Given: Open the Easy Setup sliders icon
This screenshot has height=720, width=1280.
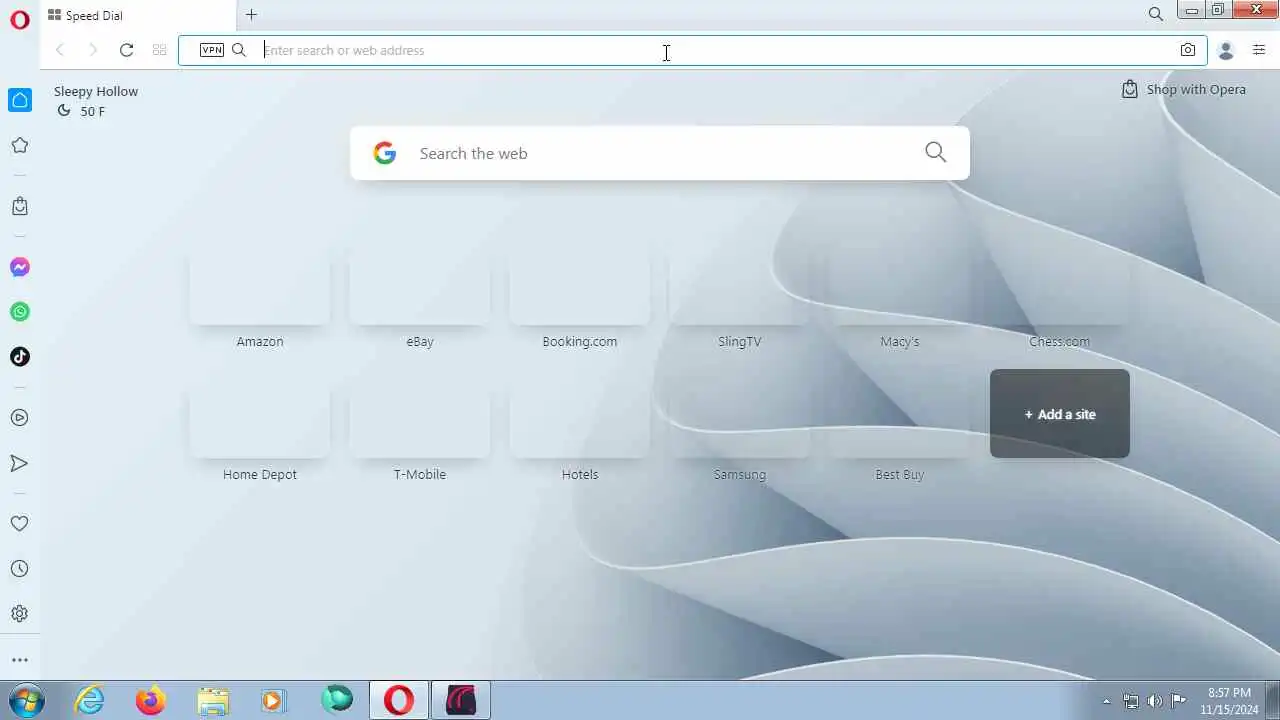Looking at the screenshot, I should (x=1259, y=50).
